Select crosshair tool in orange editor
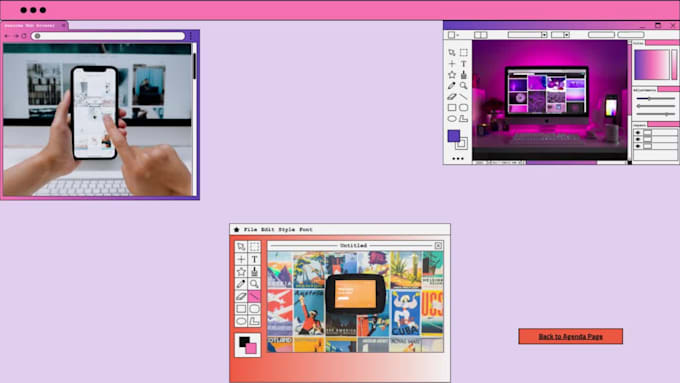The width and height of the screenshot is (680, 383). [241, 259]
